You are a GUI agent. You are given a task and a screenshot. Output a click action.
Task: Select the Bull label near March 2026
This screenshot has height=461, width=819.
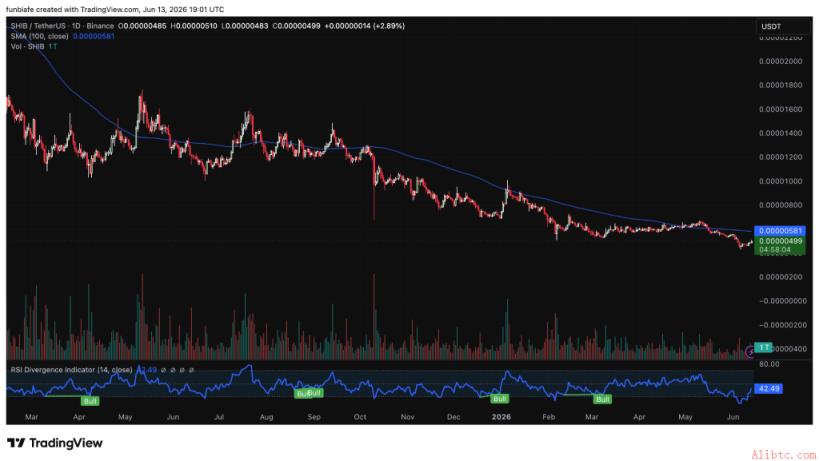click(x=602, y=399)
